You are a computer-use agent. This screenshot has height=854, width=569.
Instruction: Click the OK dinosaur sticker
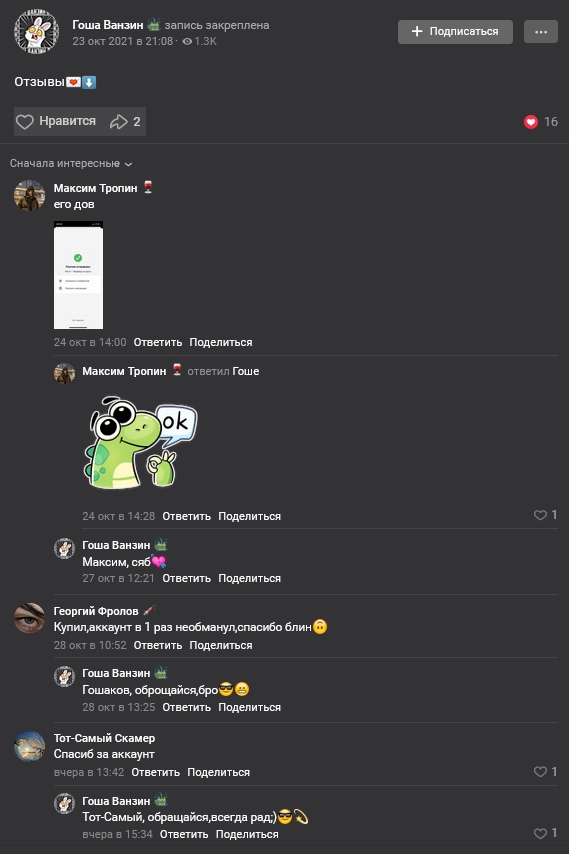140,442
